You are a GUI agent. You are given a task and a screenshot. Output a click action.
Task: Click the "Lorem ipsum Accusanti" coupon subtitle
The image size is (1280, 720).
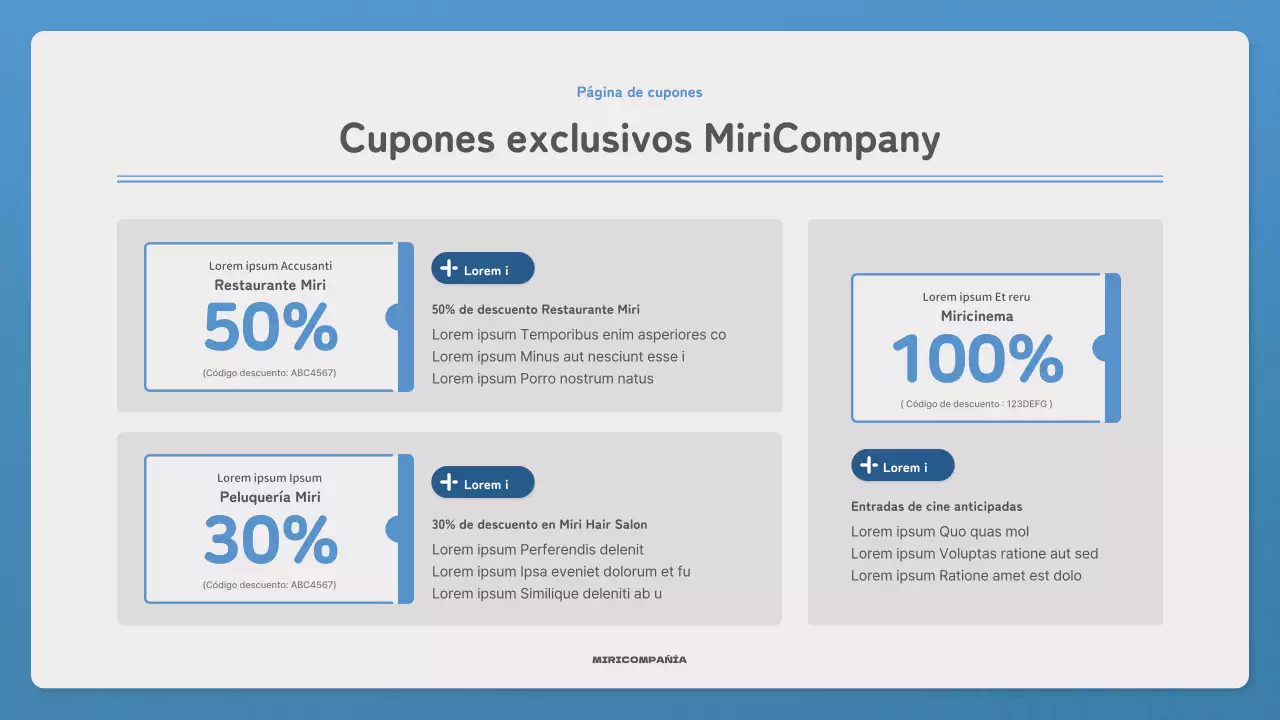270,266
